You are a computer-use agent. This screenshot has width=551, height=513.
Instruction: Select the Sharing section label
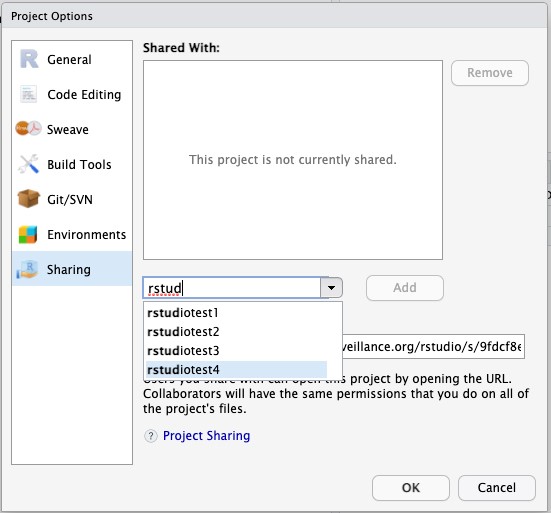pos(69,270)
